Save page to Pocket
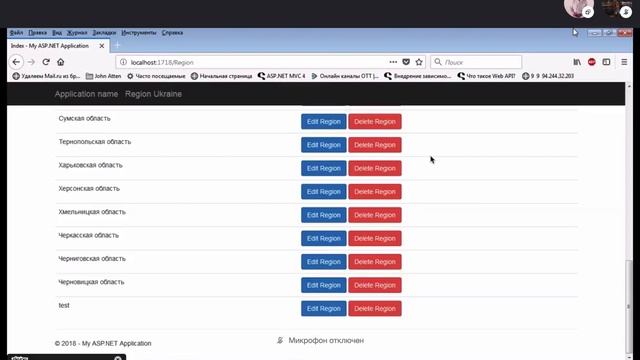 click(x=406, y=62)
